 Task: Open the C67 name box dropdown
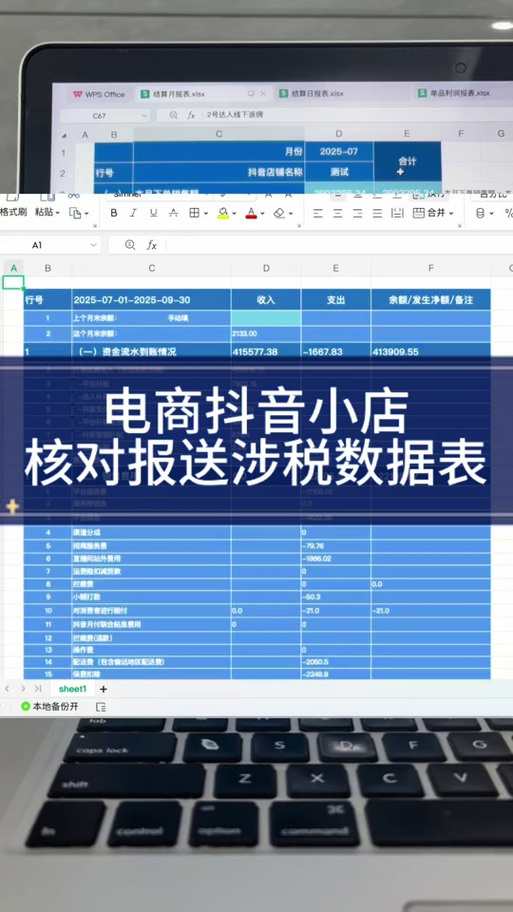[144, 116]
